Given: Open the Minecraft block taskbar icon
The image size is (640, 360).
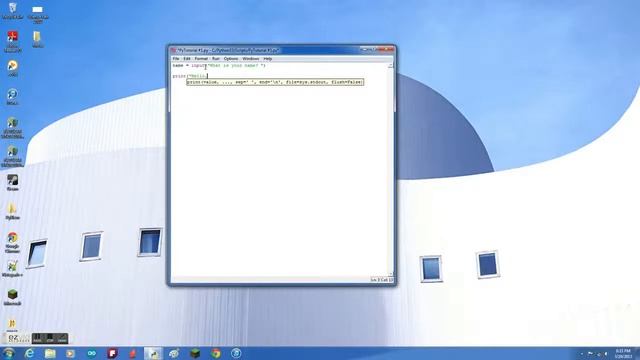Looking at the screenshot, I should (195, 353).
